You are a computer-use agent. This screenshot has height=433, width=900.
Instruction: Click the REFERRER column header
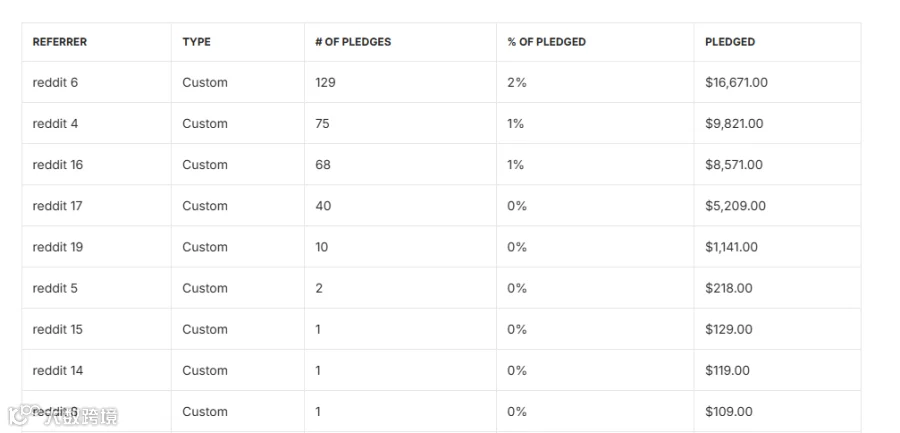60,42
